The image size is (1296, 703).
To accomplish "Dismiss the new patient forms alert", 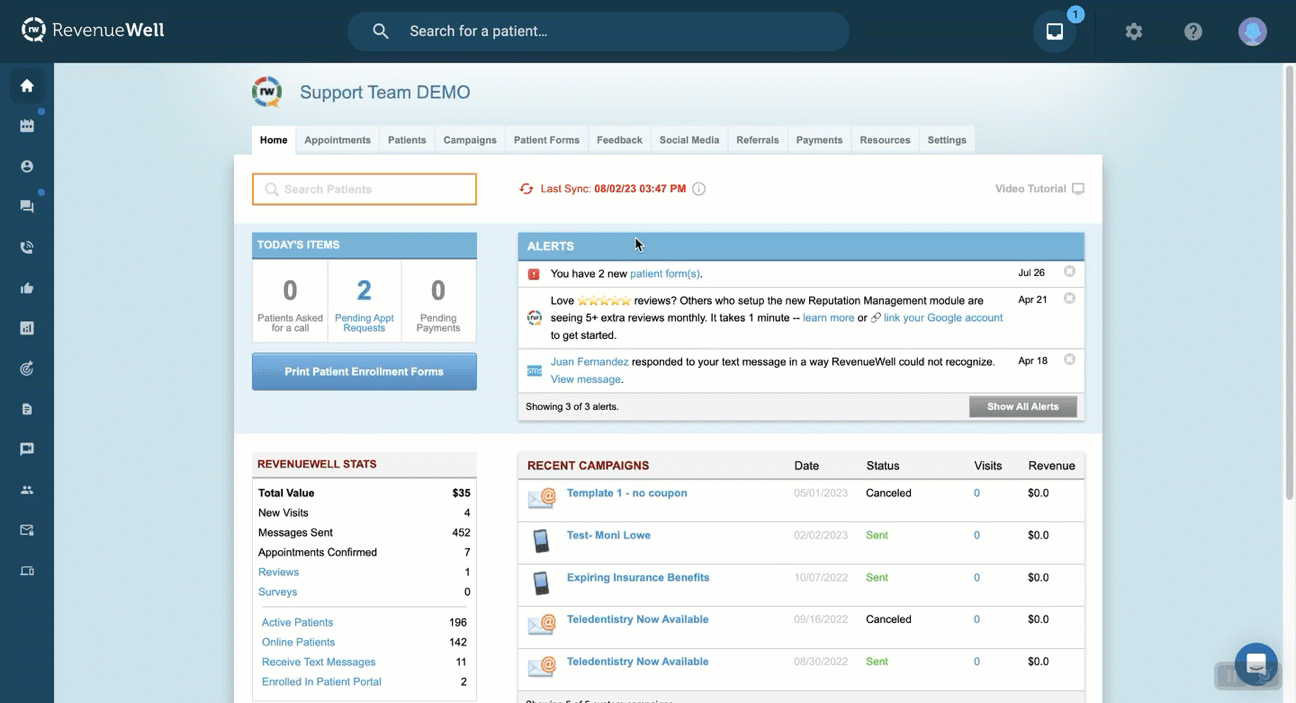I will tap(1070, 272).
